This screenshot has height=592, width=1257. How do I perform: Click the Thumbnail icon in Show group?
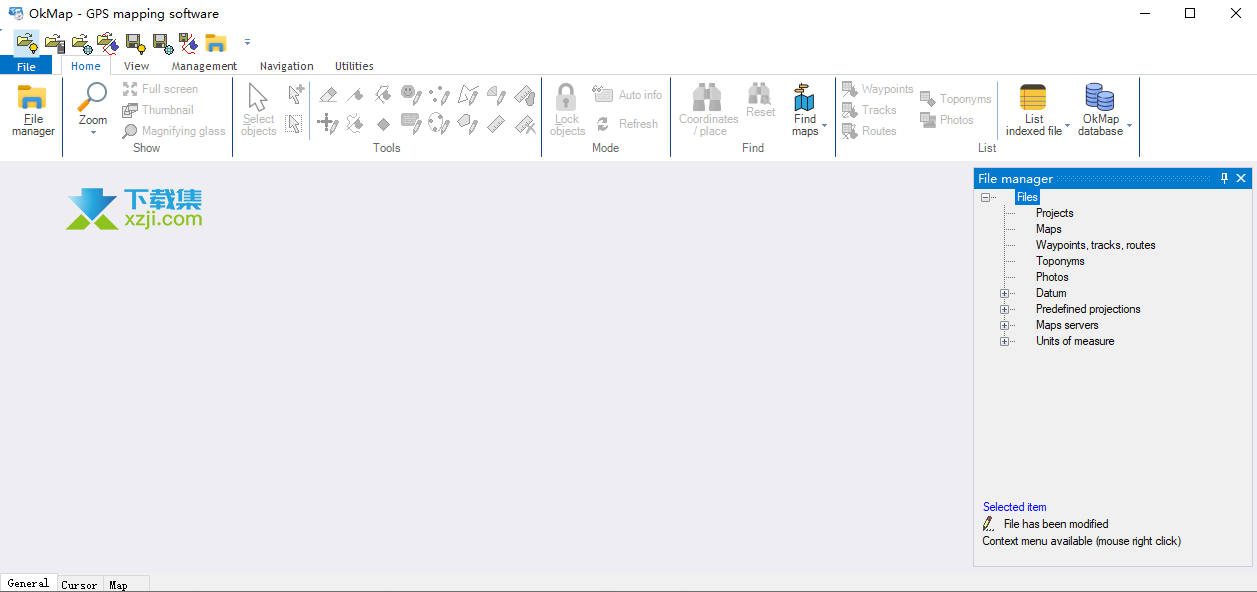pos(130,110)
